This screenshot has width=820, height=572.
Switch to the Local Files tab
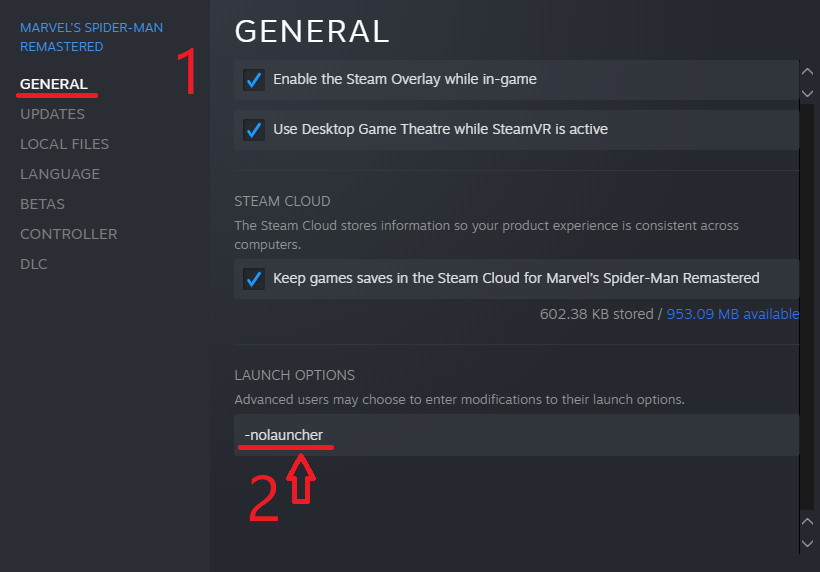tap(64, 144)
